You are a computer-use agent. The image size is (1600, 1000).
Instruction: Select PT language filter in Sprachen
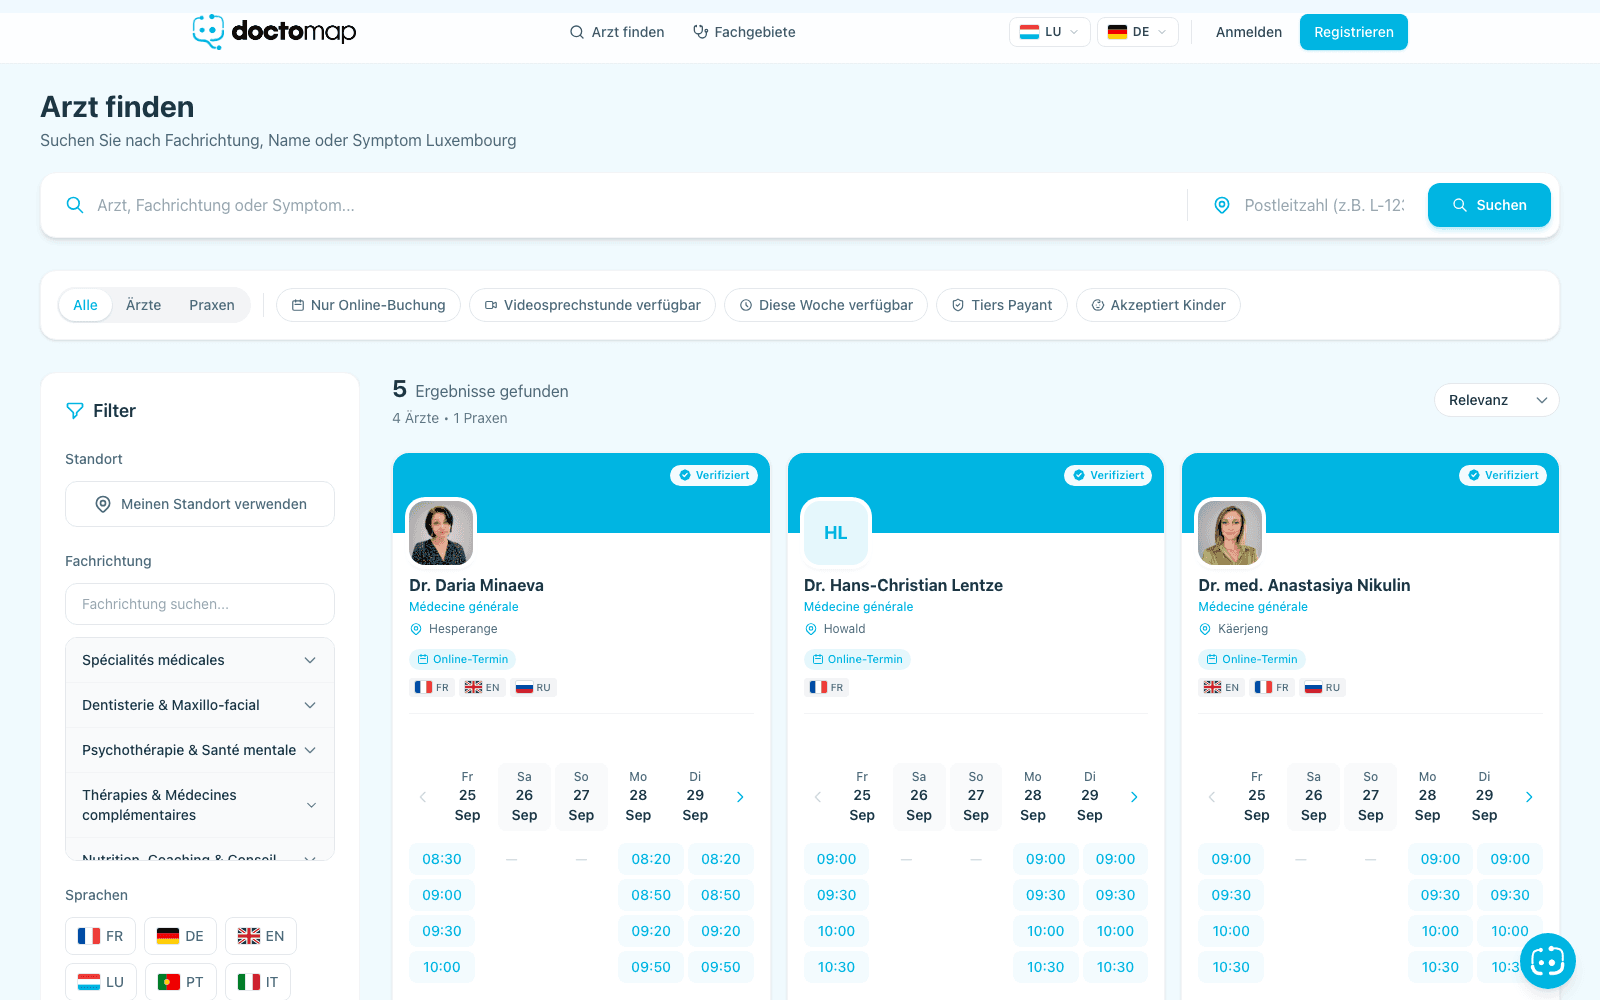tap(181, 982)
